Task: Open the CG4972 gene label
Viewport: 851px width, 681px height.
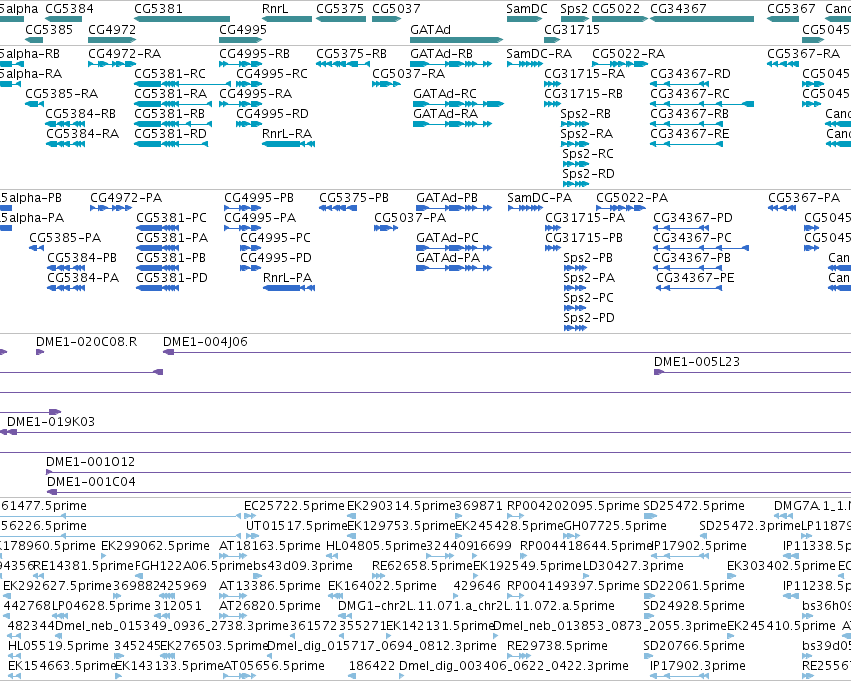Action: [112, 29]
